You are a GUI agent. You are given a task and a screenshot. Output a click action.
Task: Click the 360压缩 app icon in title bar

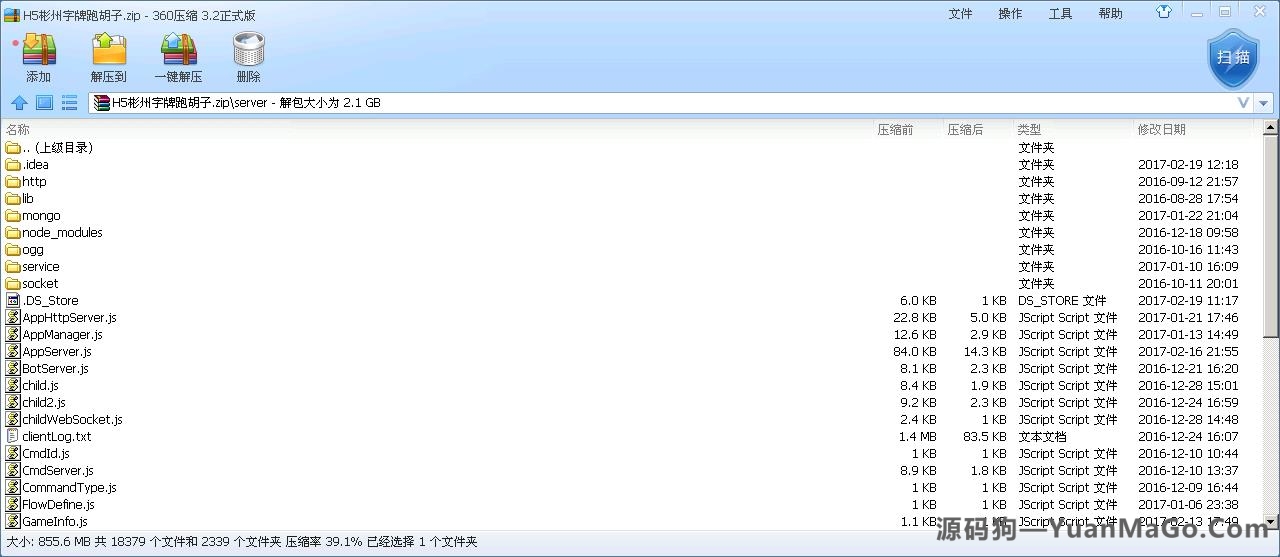12,15
